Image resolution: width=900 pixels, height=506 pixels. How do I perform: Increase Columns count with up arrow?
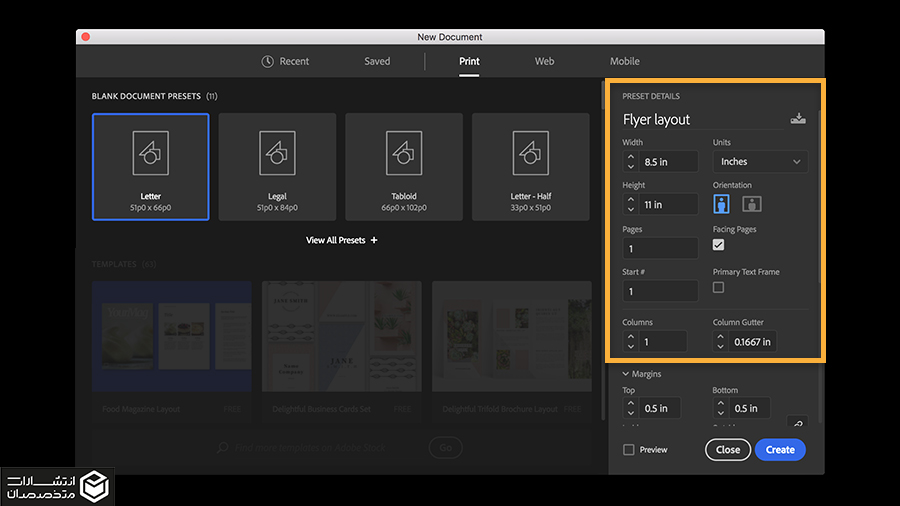(631, 337)
